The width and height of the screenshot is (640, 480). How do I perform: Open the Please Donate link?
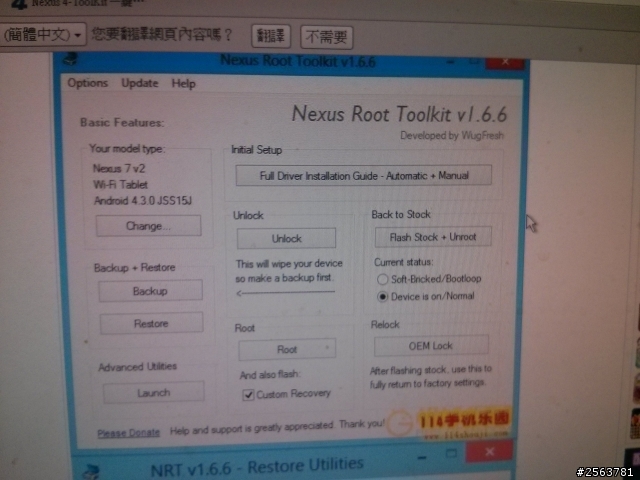coord(128,433)
